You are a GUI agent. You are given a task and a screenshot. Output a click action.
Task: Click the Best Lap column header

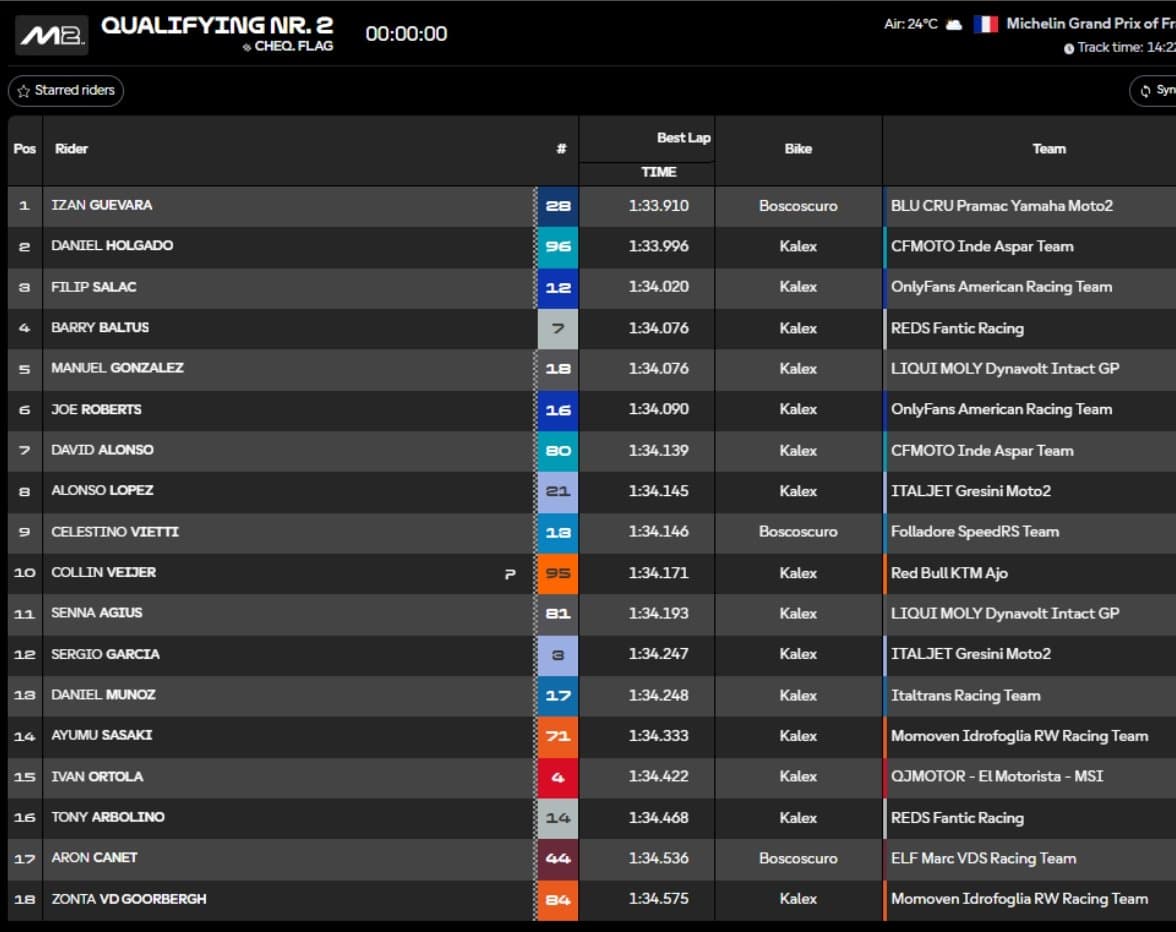683,138
